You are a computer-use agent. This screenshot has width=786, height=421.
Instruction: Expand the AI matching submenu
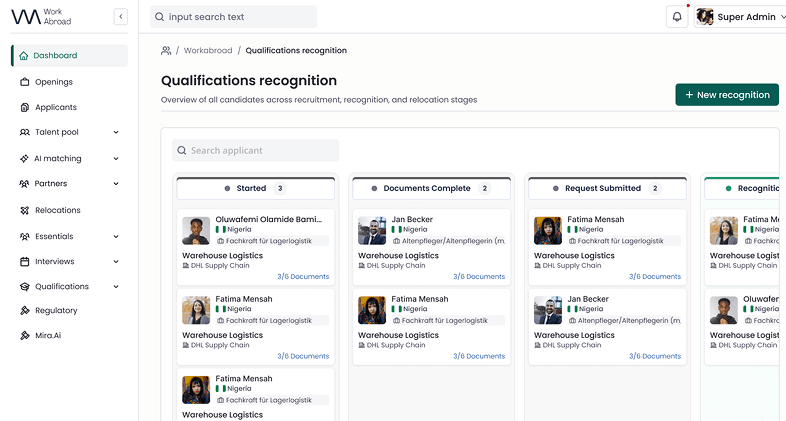point(116,159)
